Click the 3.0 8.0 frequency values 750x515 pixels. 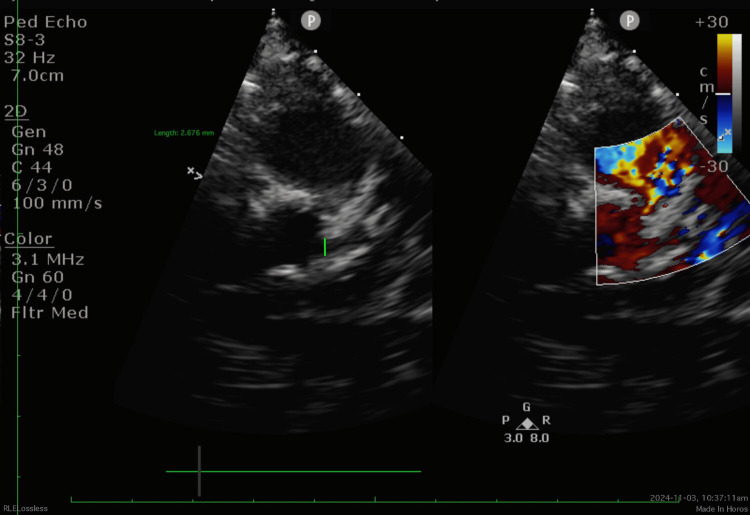pos(526,438)
